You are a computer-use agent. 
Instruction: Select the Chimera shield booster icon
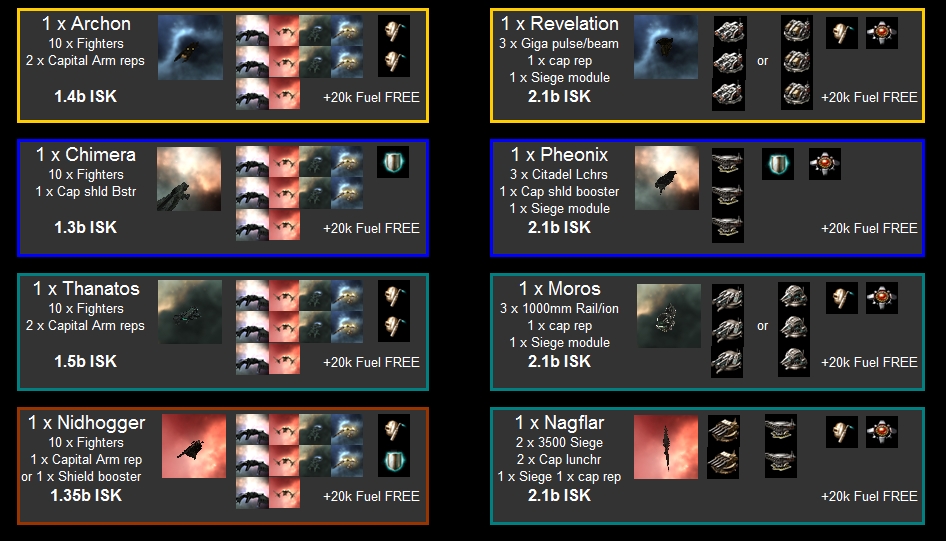coord(393,162)
